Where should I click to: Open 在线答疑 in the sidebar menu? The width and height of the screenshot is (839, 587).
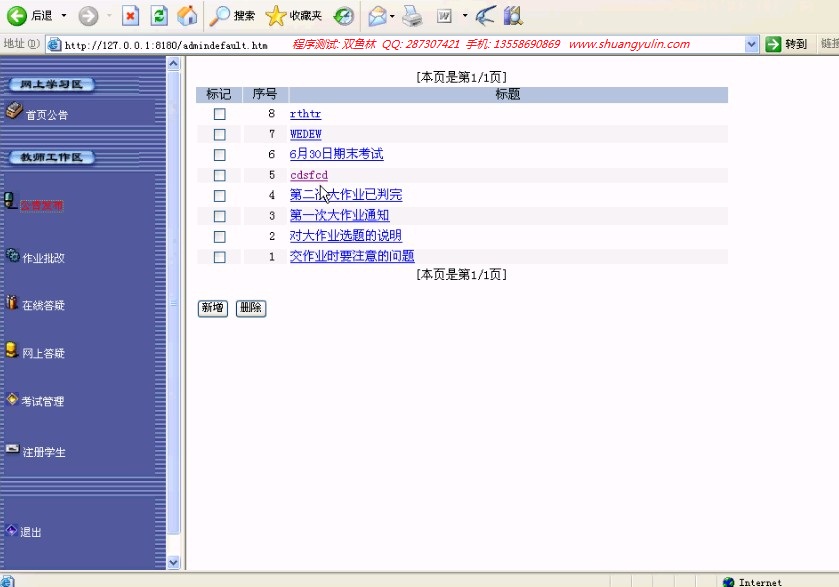43,306
